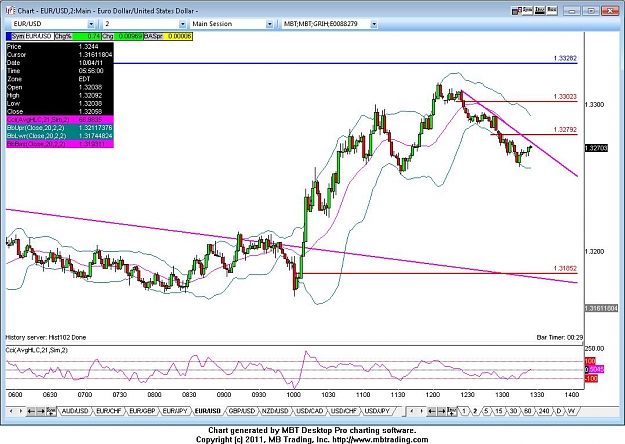This screenshot has width=625, height=444.
Task: Select the D daily interval tab
Action: tap(559, 411)
